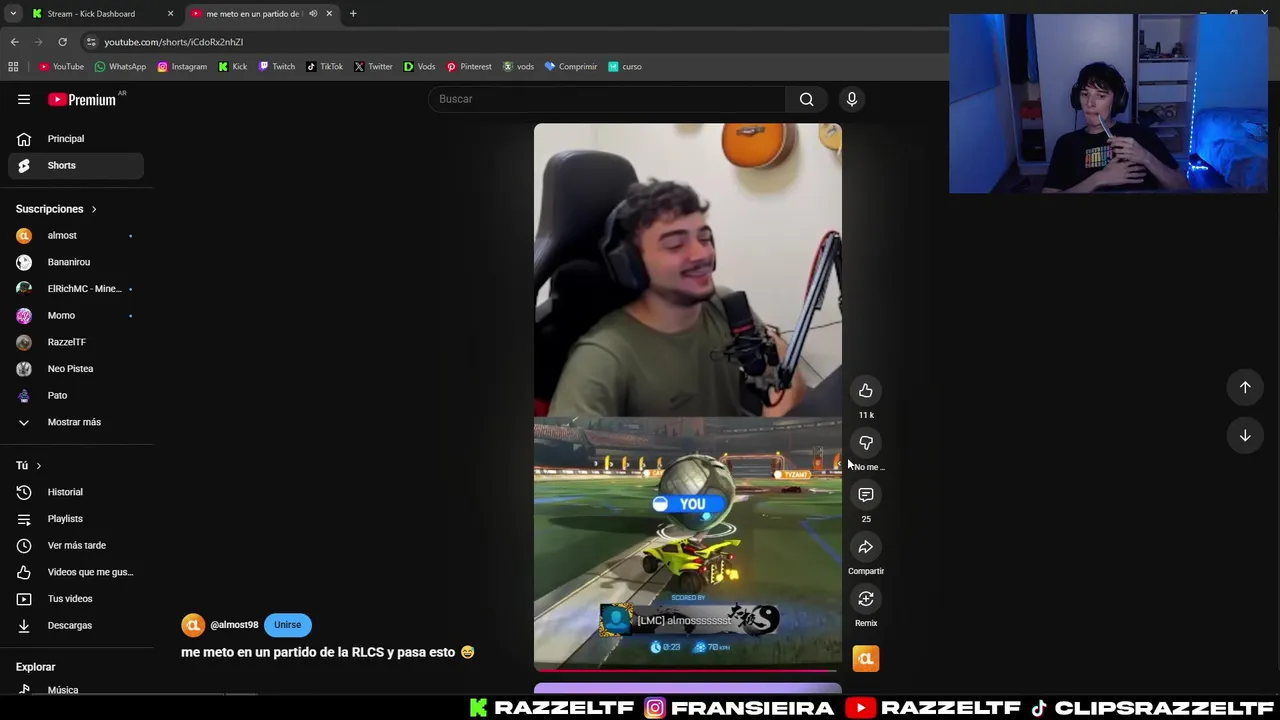Image resolution: width=1280 pixels, height=720 pixels.
Task: Expand Suscripciones section chevron
Action: pos(94,209)
